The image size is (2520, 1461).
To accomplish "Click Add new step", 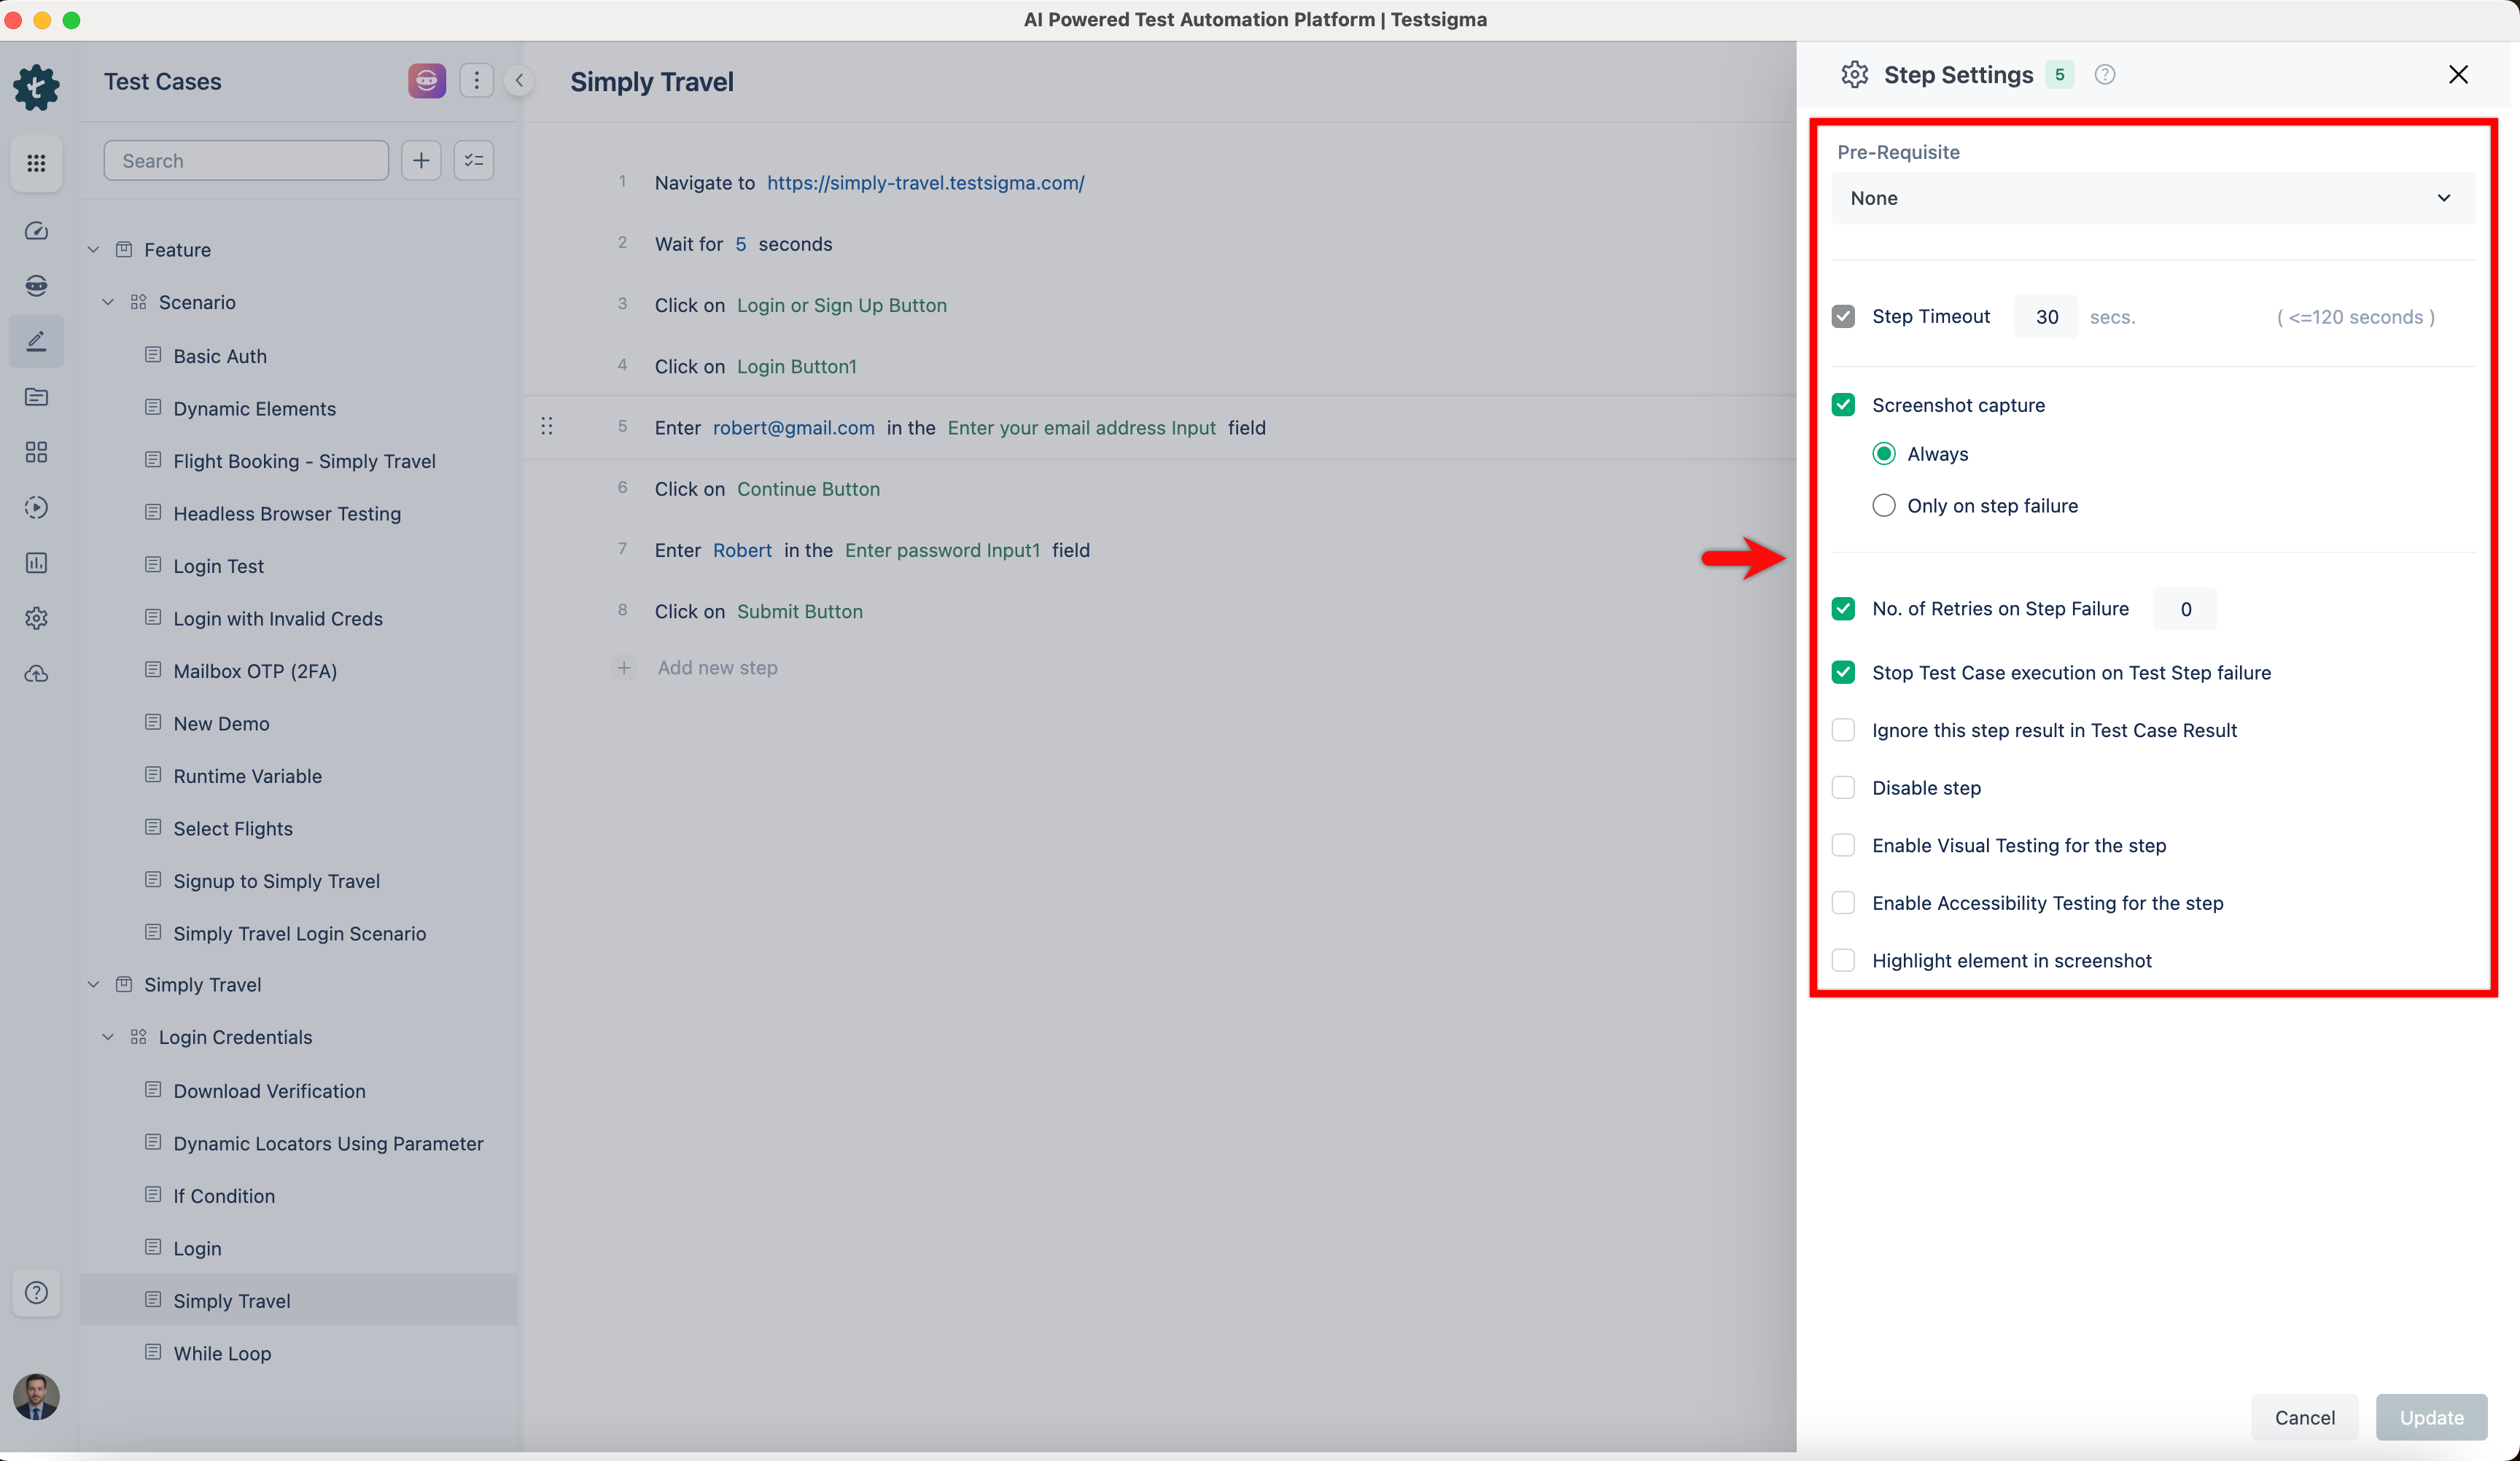I will 717,668.
